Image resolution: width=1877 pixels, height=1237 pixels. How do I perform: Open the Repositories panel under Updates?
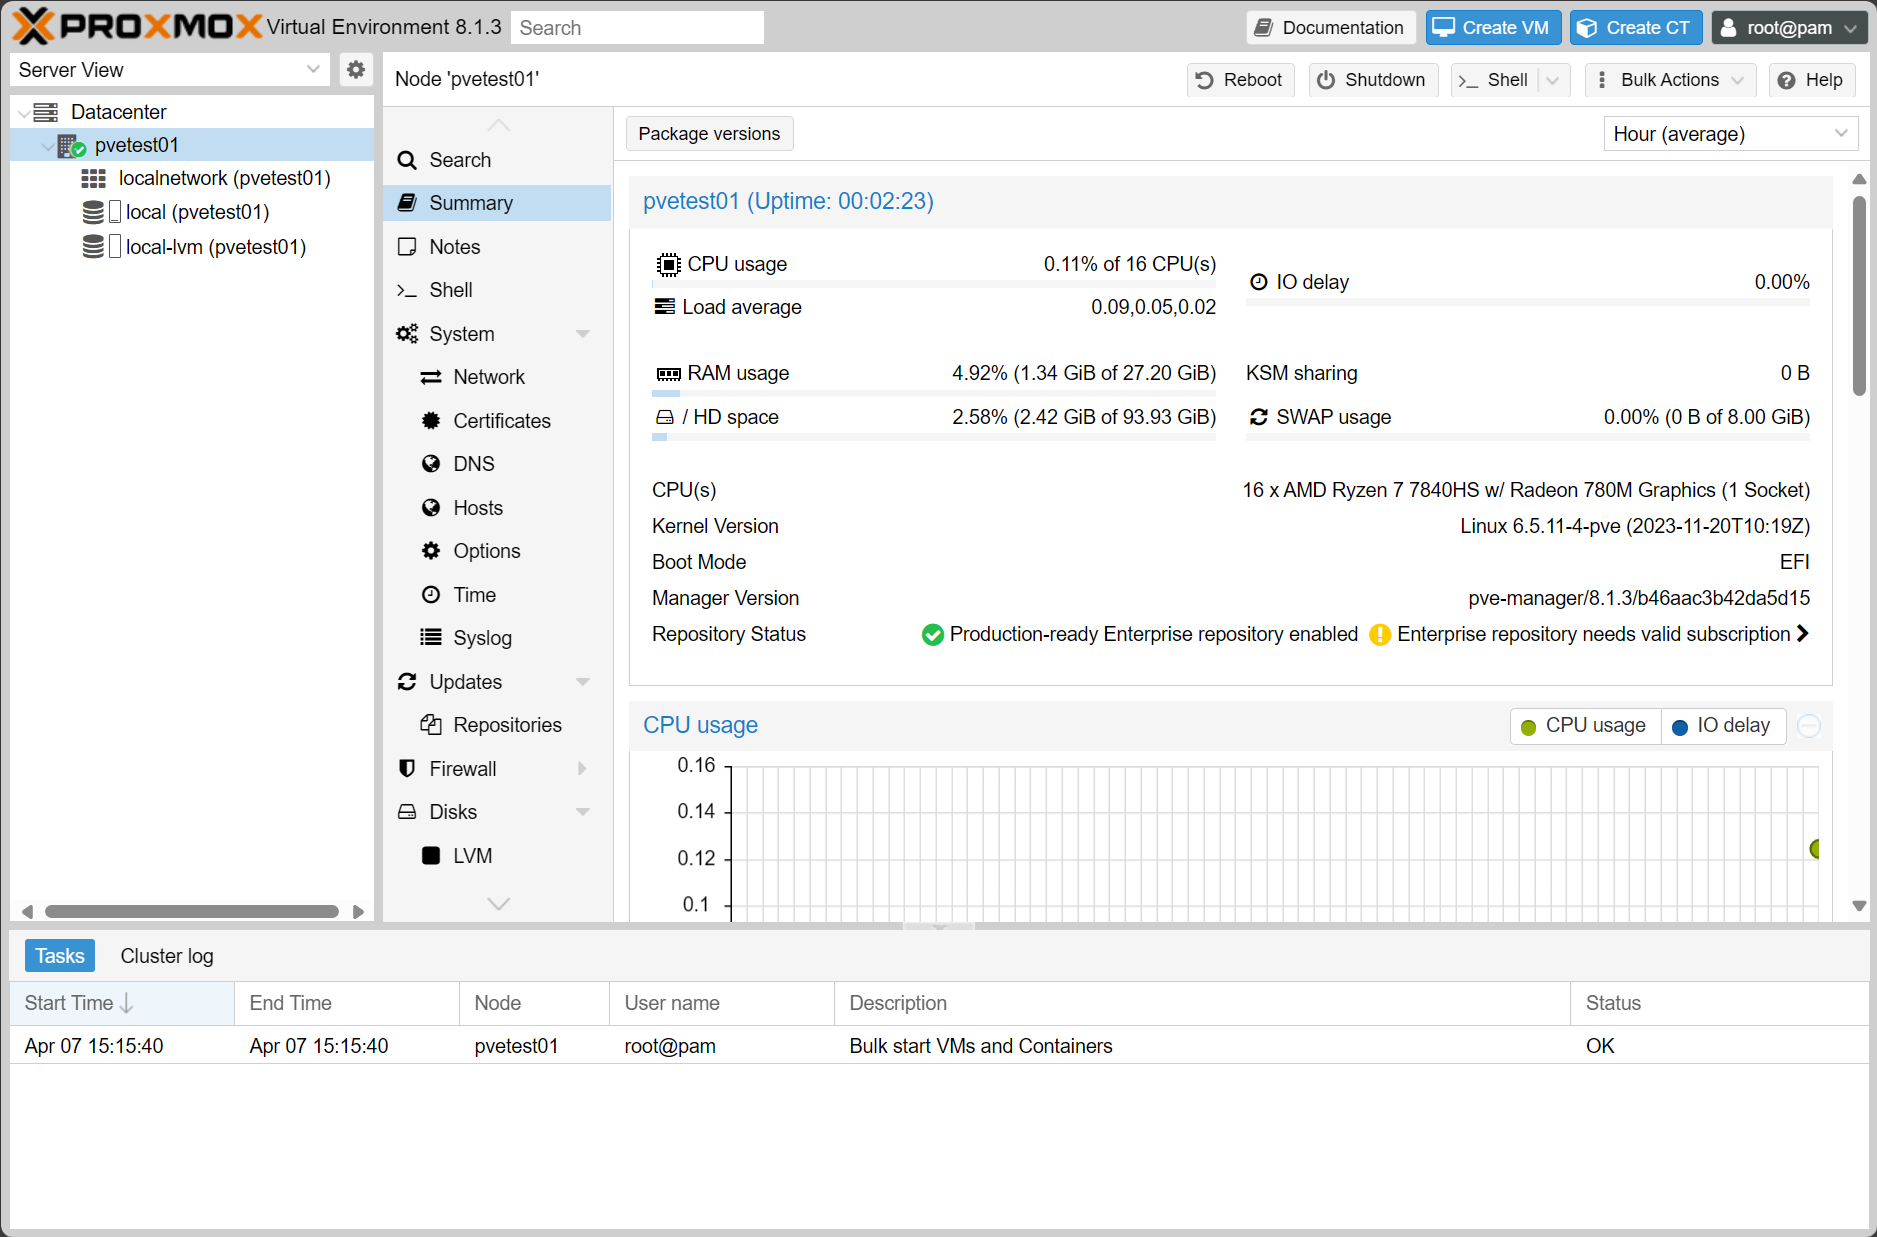coord(506,724)
